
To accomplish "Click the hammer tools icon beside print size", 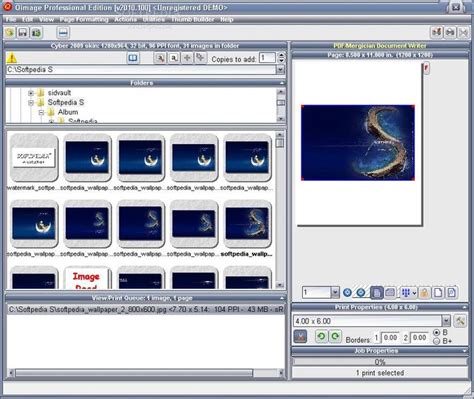I will tap(460, 321).
